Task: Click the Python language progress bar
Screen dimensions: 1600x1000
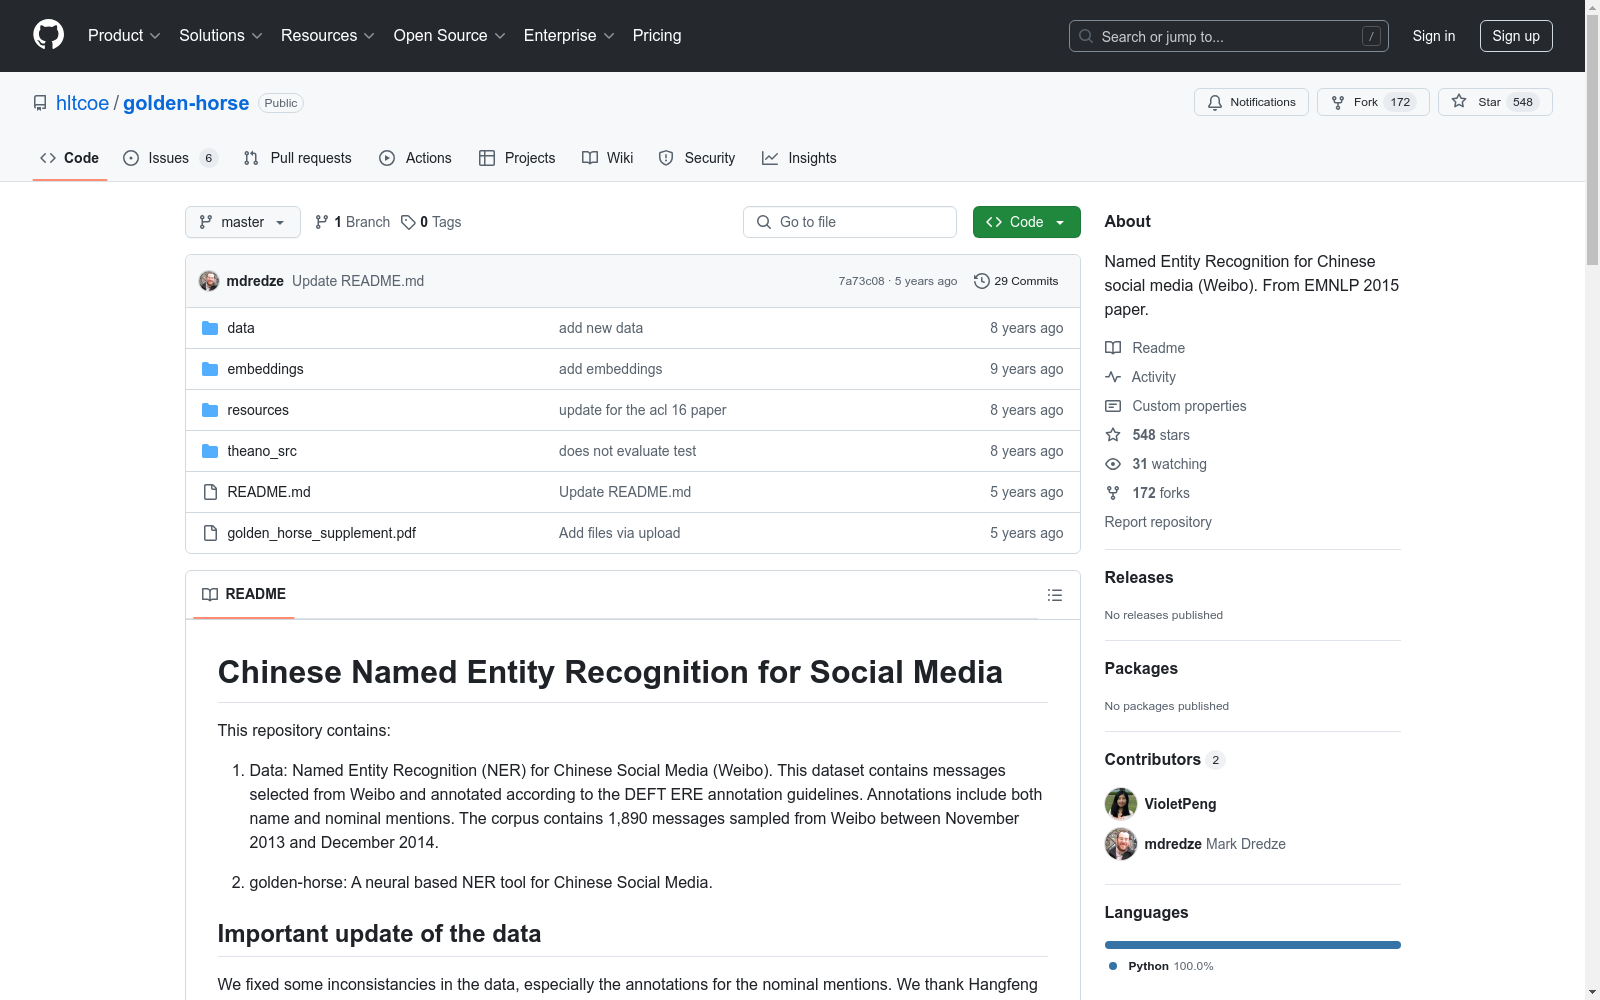Action: 1253,945
